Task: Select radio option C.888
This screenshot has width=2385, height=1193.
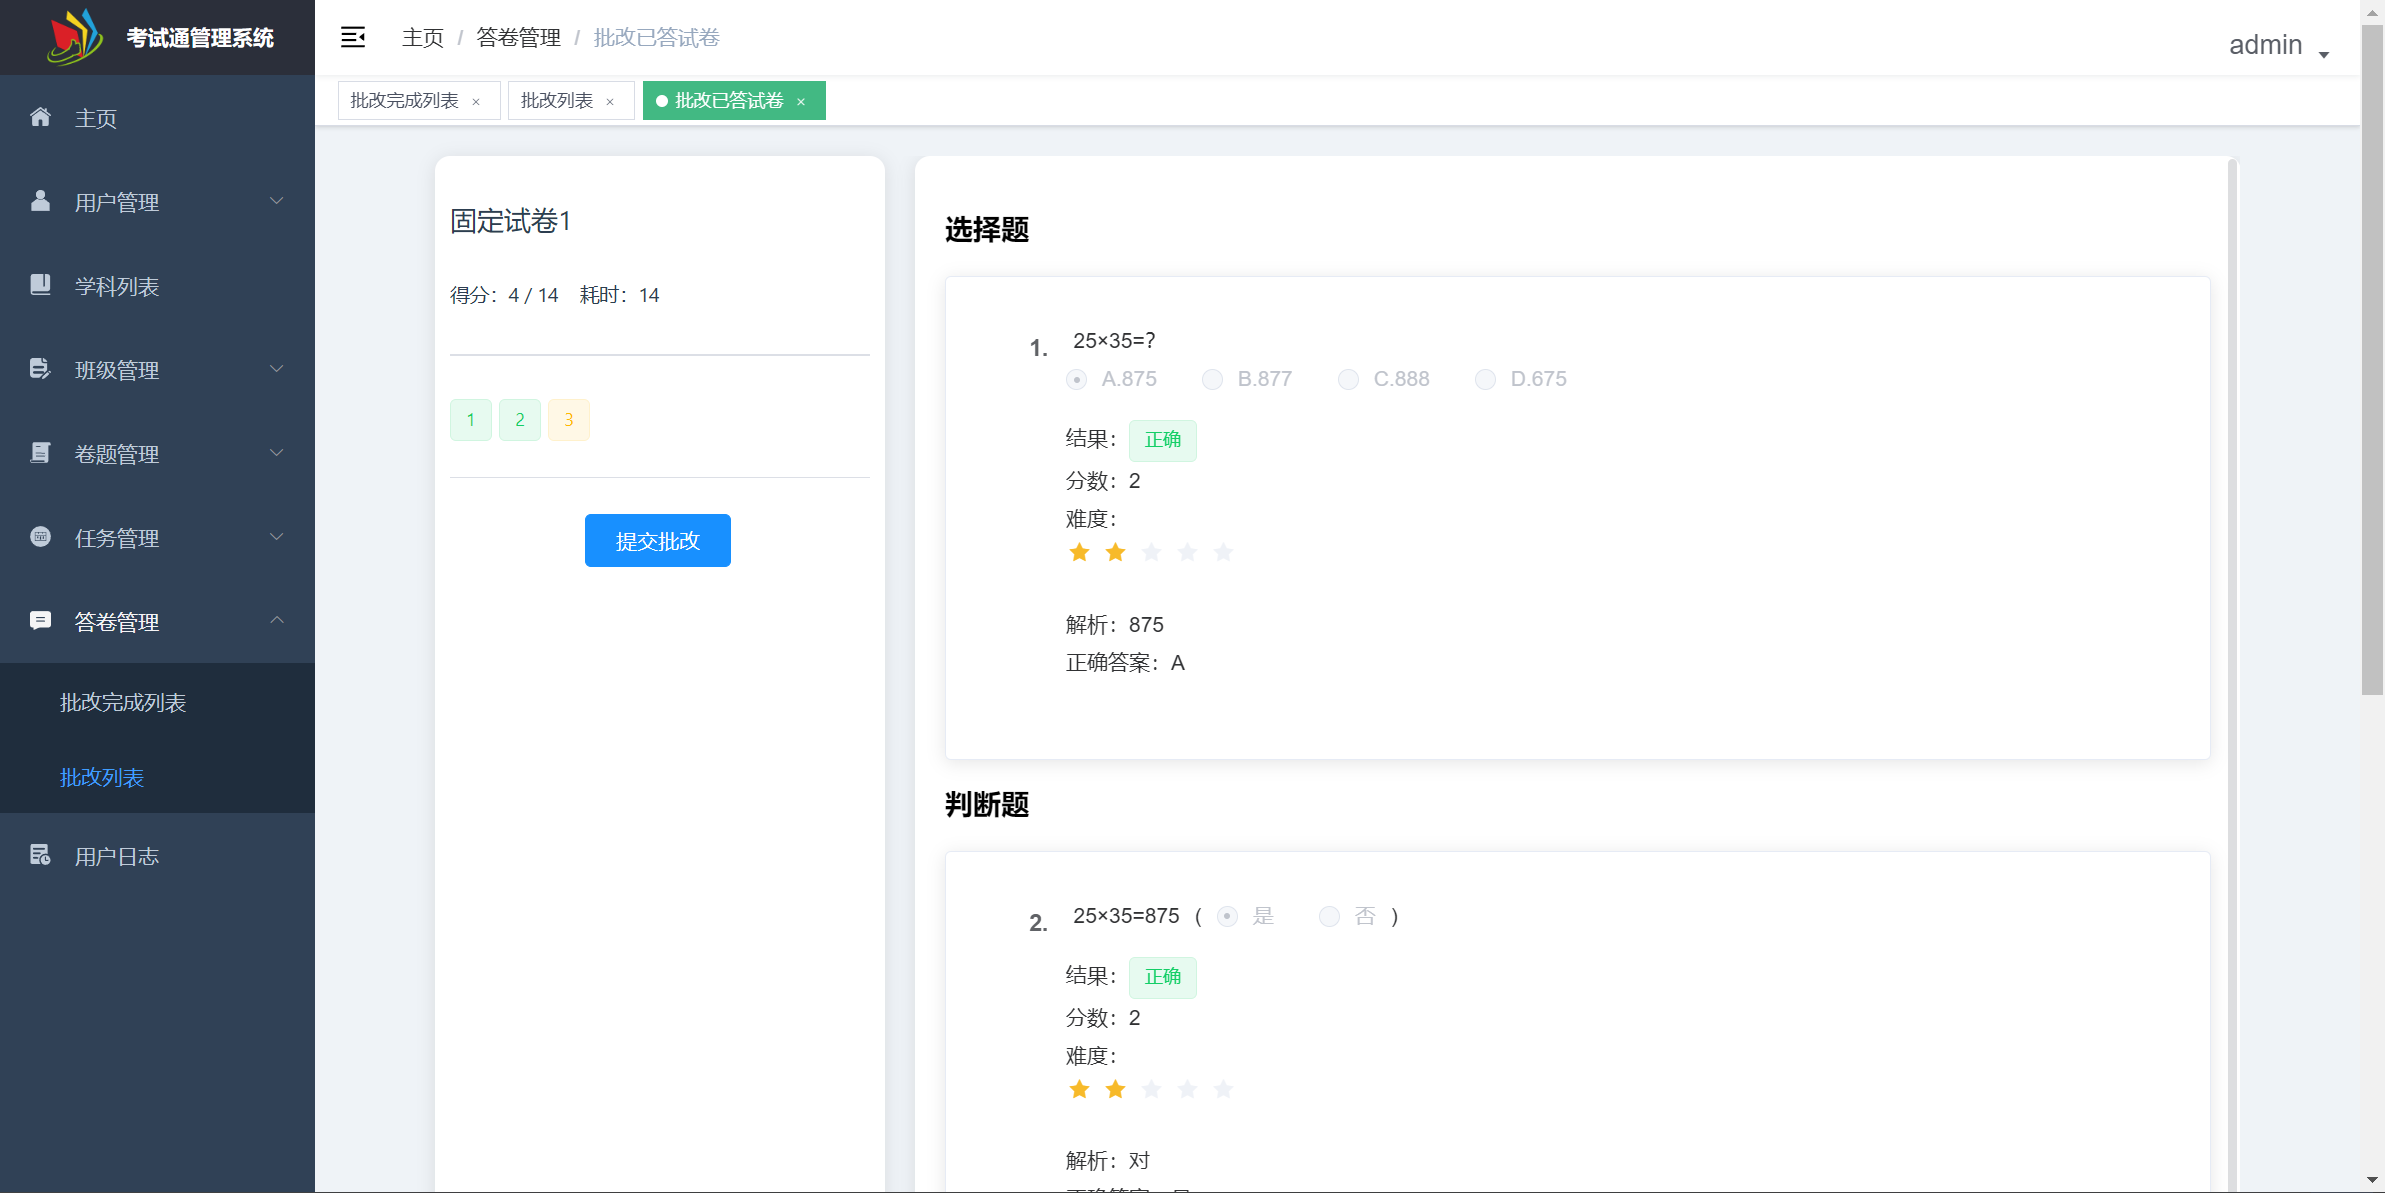Action: point(1348,379)
